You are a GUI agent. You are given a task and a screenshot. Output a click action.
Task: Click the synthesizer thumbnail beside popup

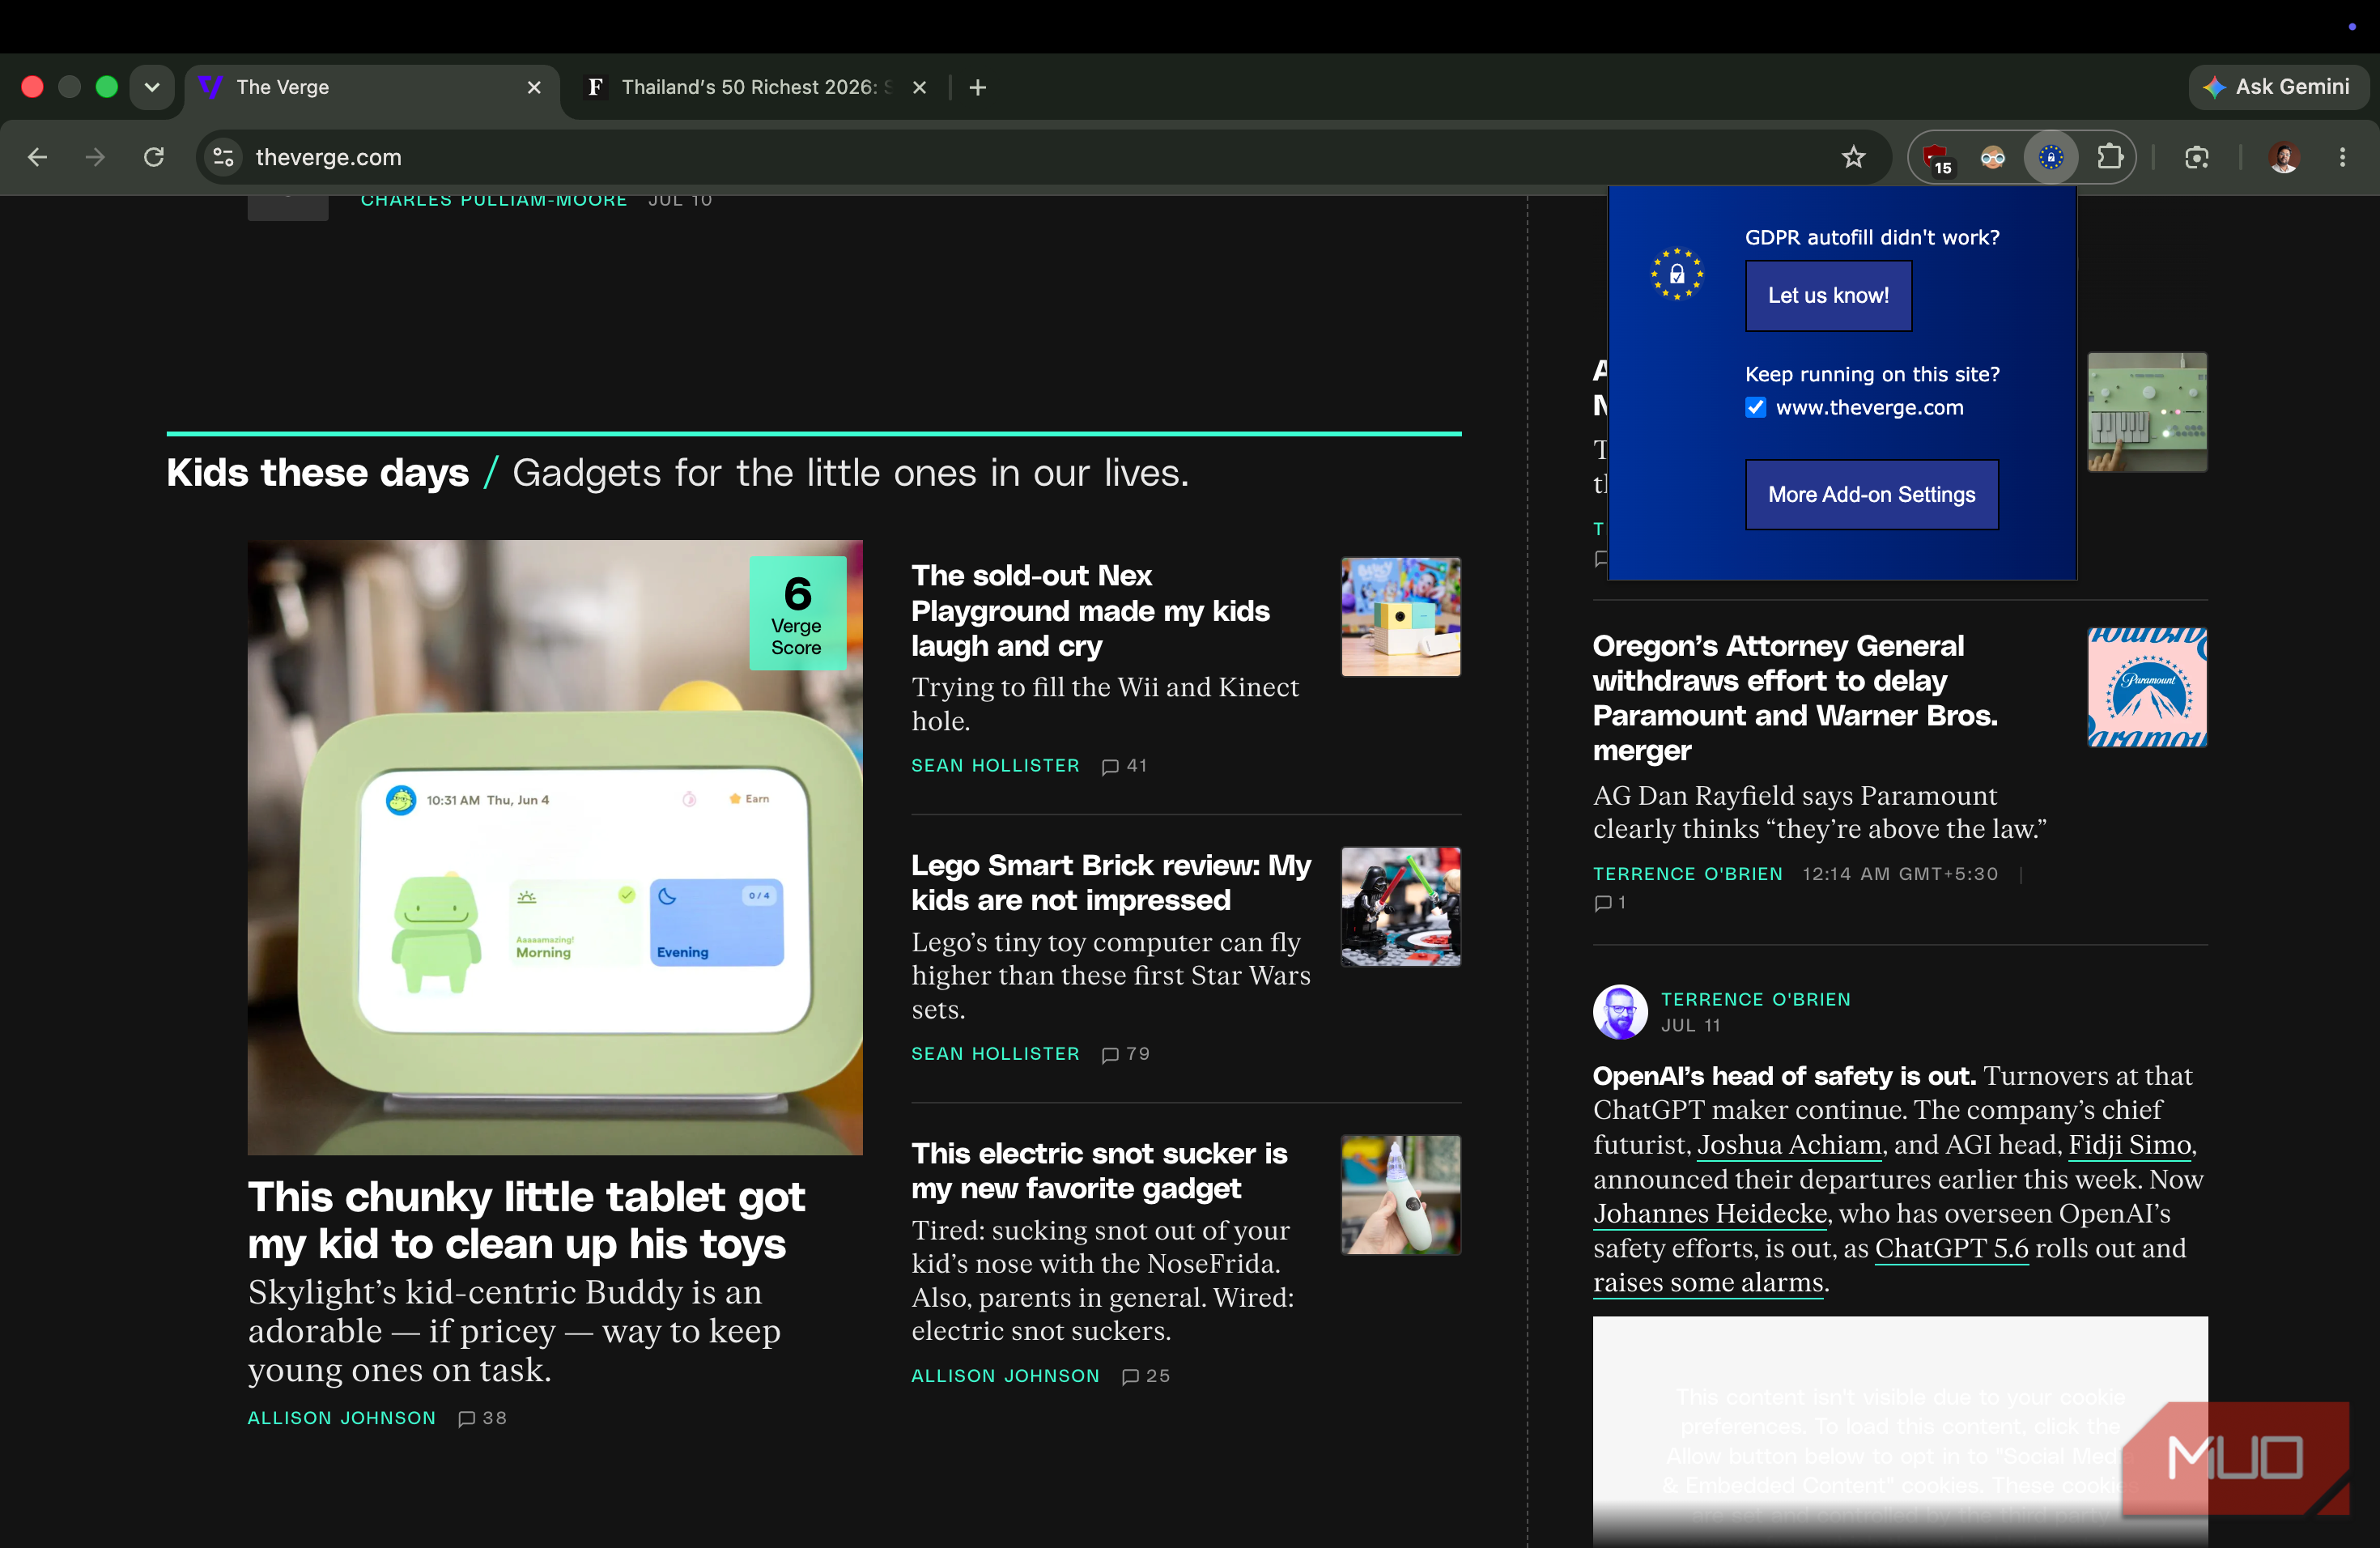[2147, 411]
